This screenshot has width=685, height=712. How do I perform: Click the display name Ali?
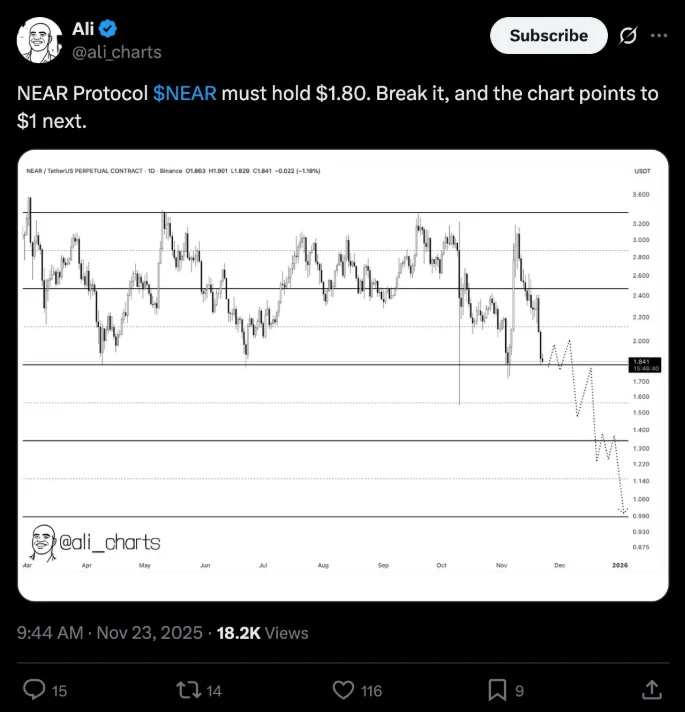(83, 28)
